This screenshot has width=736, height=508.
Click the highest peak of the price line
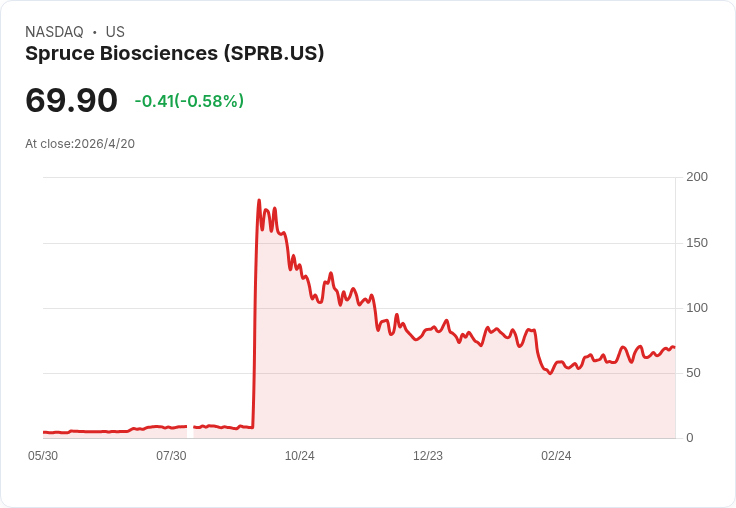[x=259, y=201]
